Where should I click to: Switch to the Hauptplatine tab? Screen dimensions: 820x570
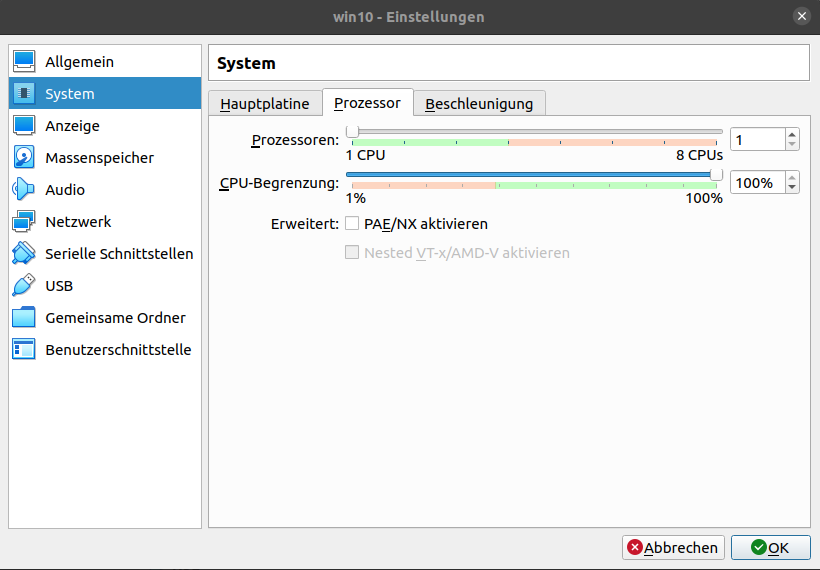[265, 103]
